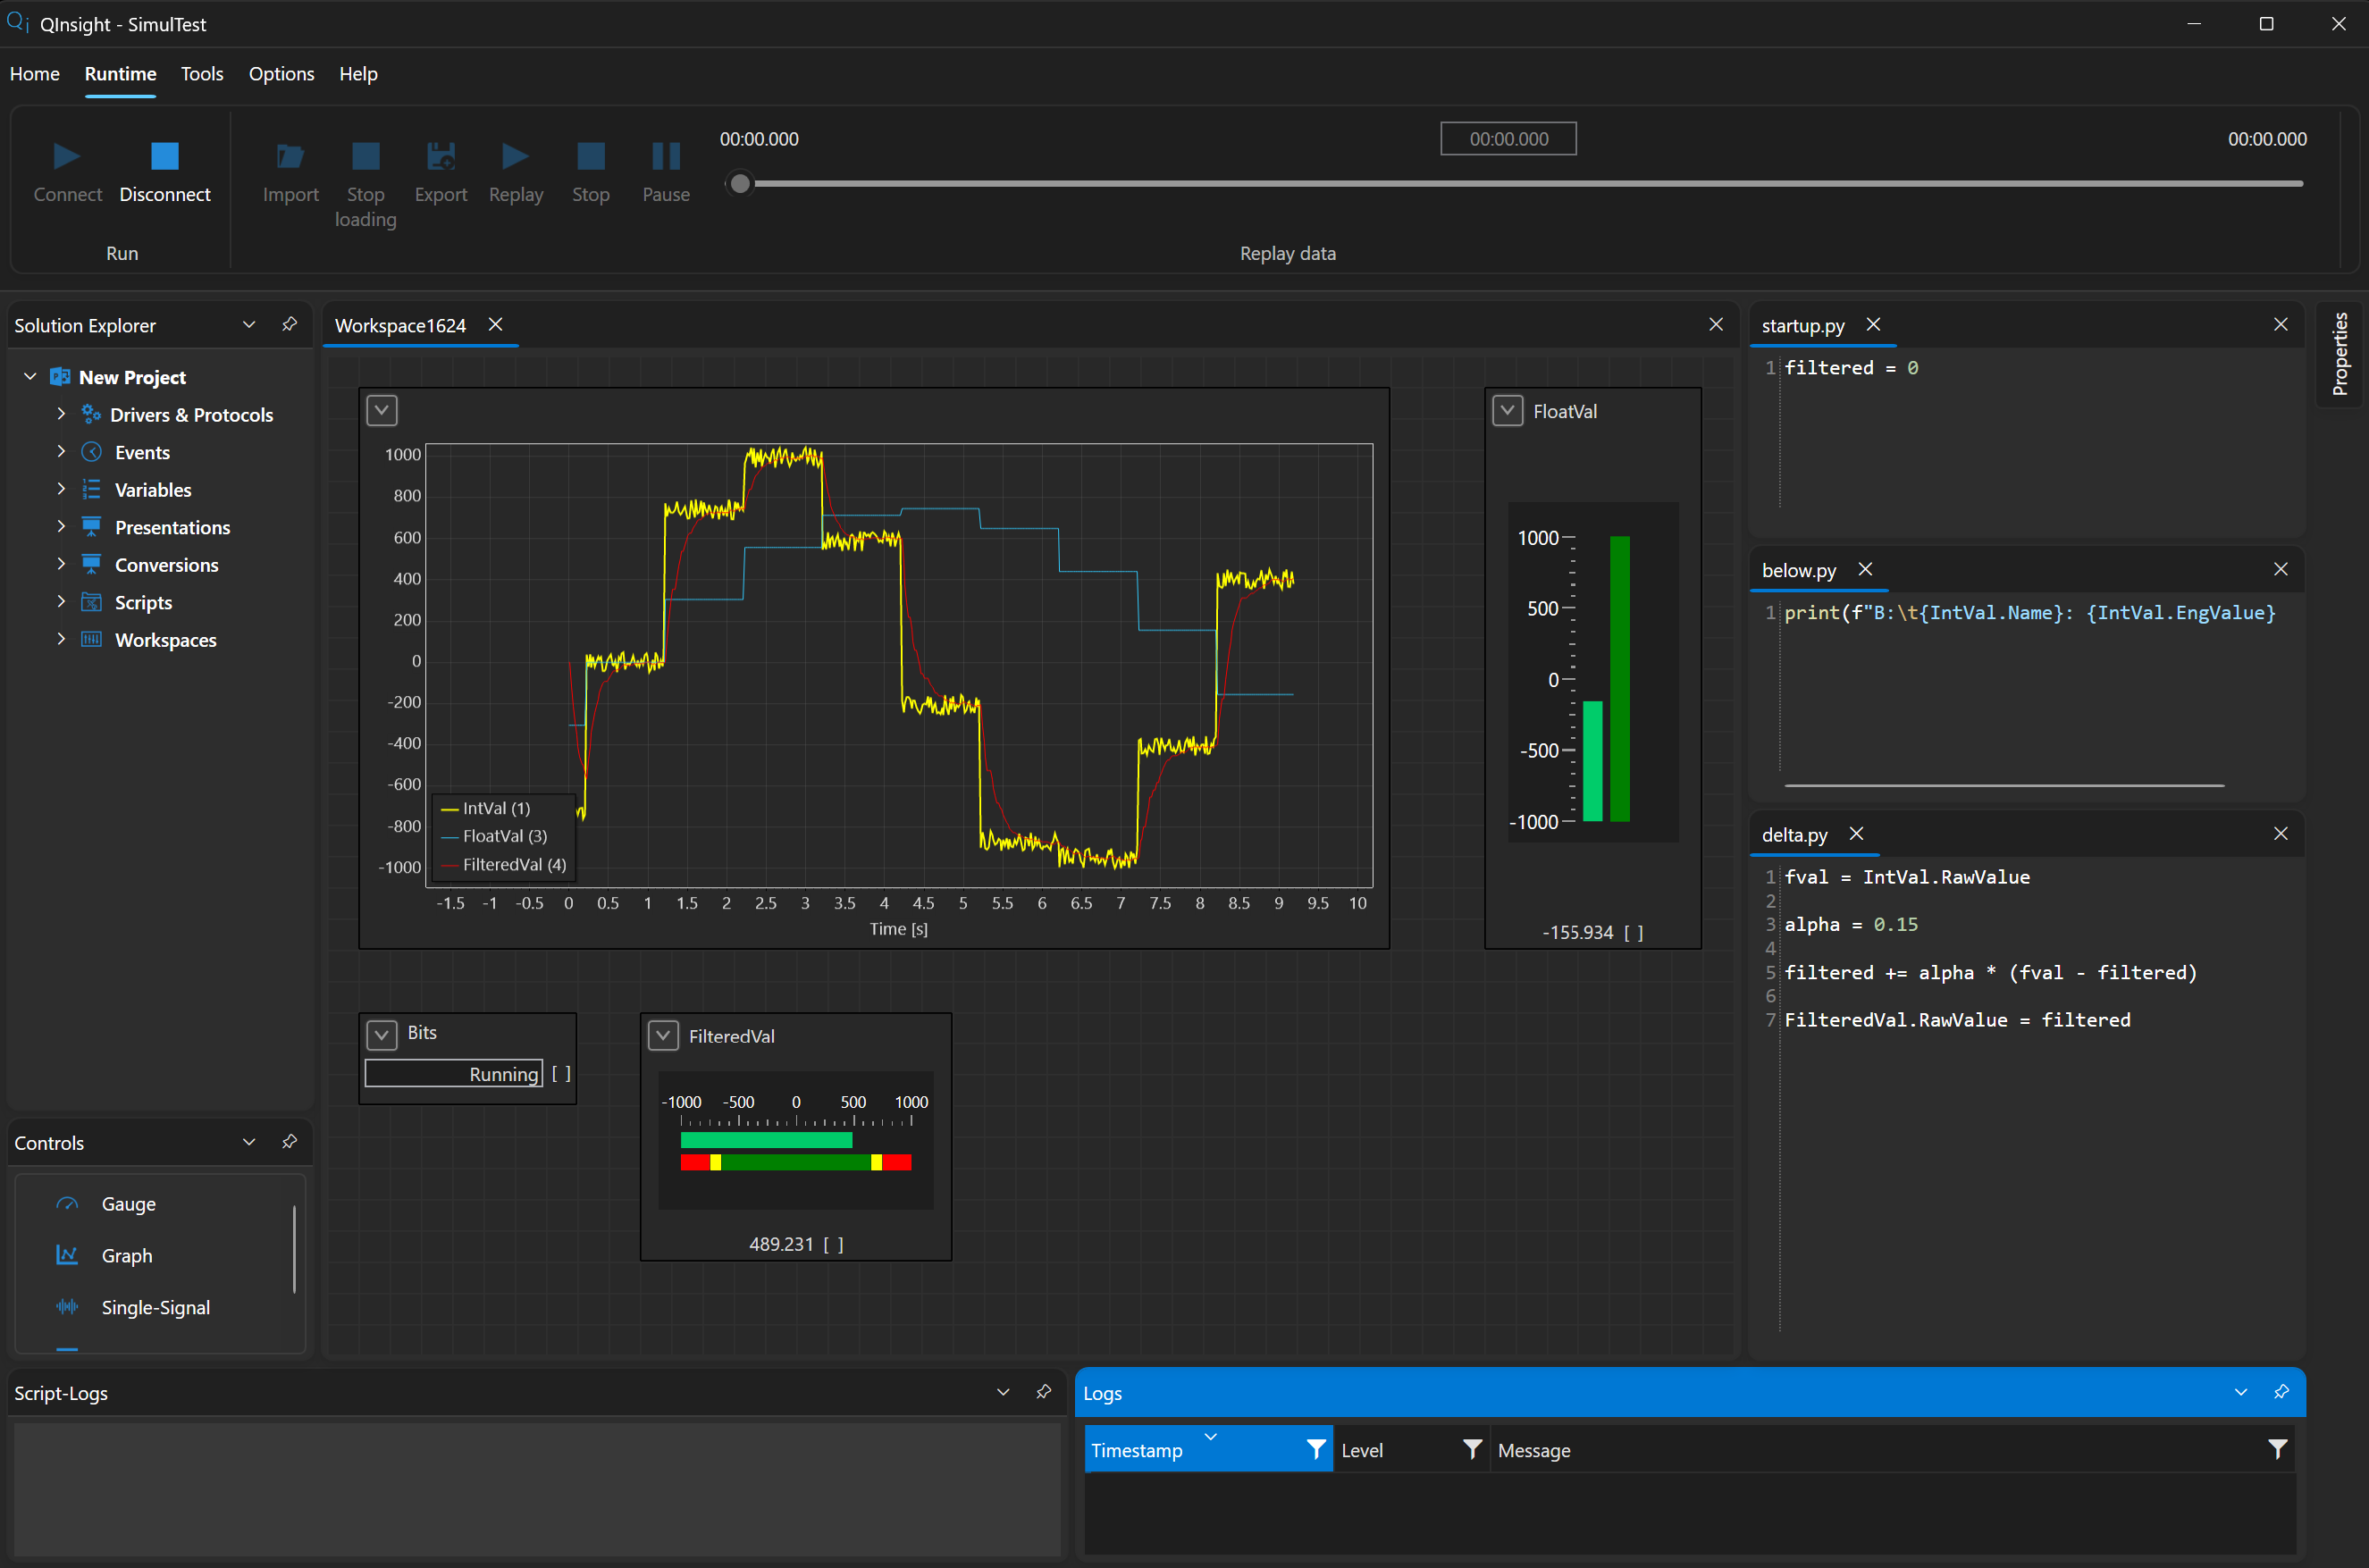The height and width of the screenshot is (1568, 2369).
Task: Click the replay time input box
Action: pos(1508,139)
